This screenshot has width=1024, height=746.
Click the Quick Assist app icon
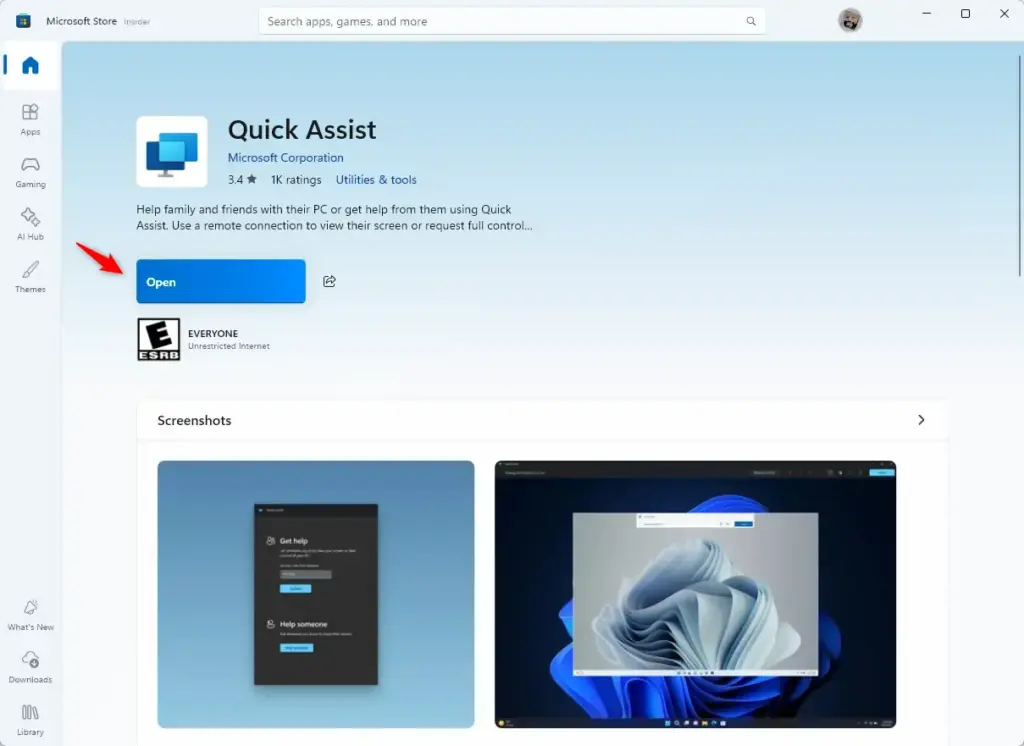(x=172, y=152)
